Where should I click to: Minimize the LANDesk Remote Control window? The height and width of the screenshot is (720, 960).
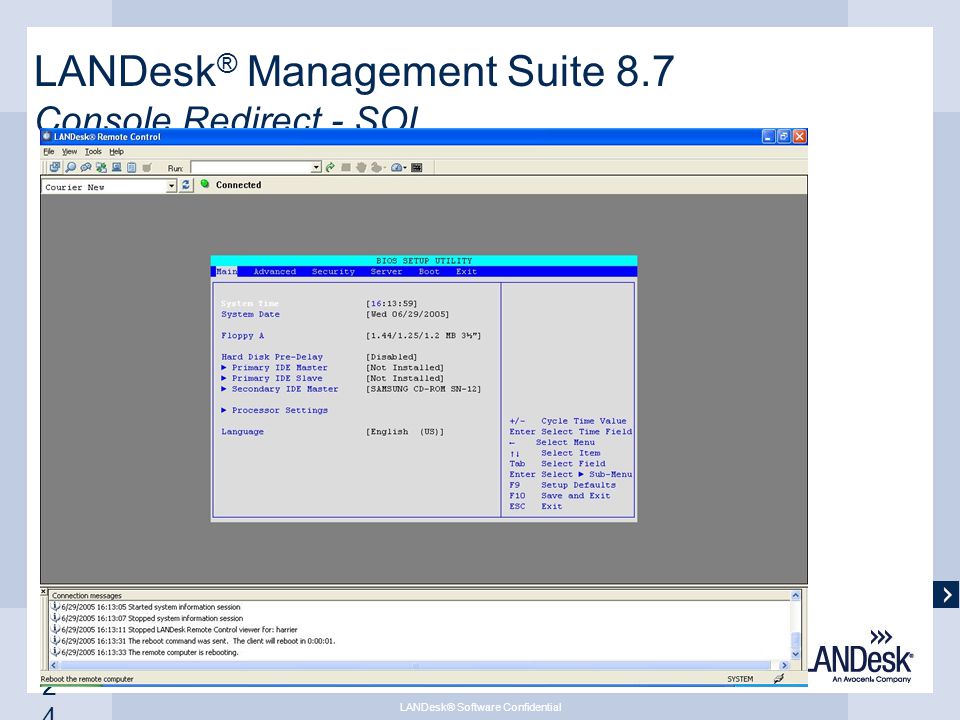click(x=768, y=136)
